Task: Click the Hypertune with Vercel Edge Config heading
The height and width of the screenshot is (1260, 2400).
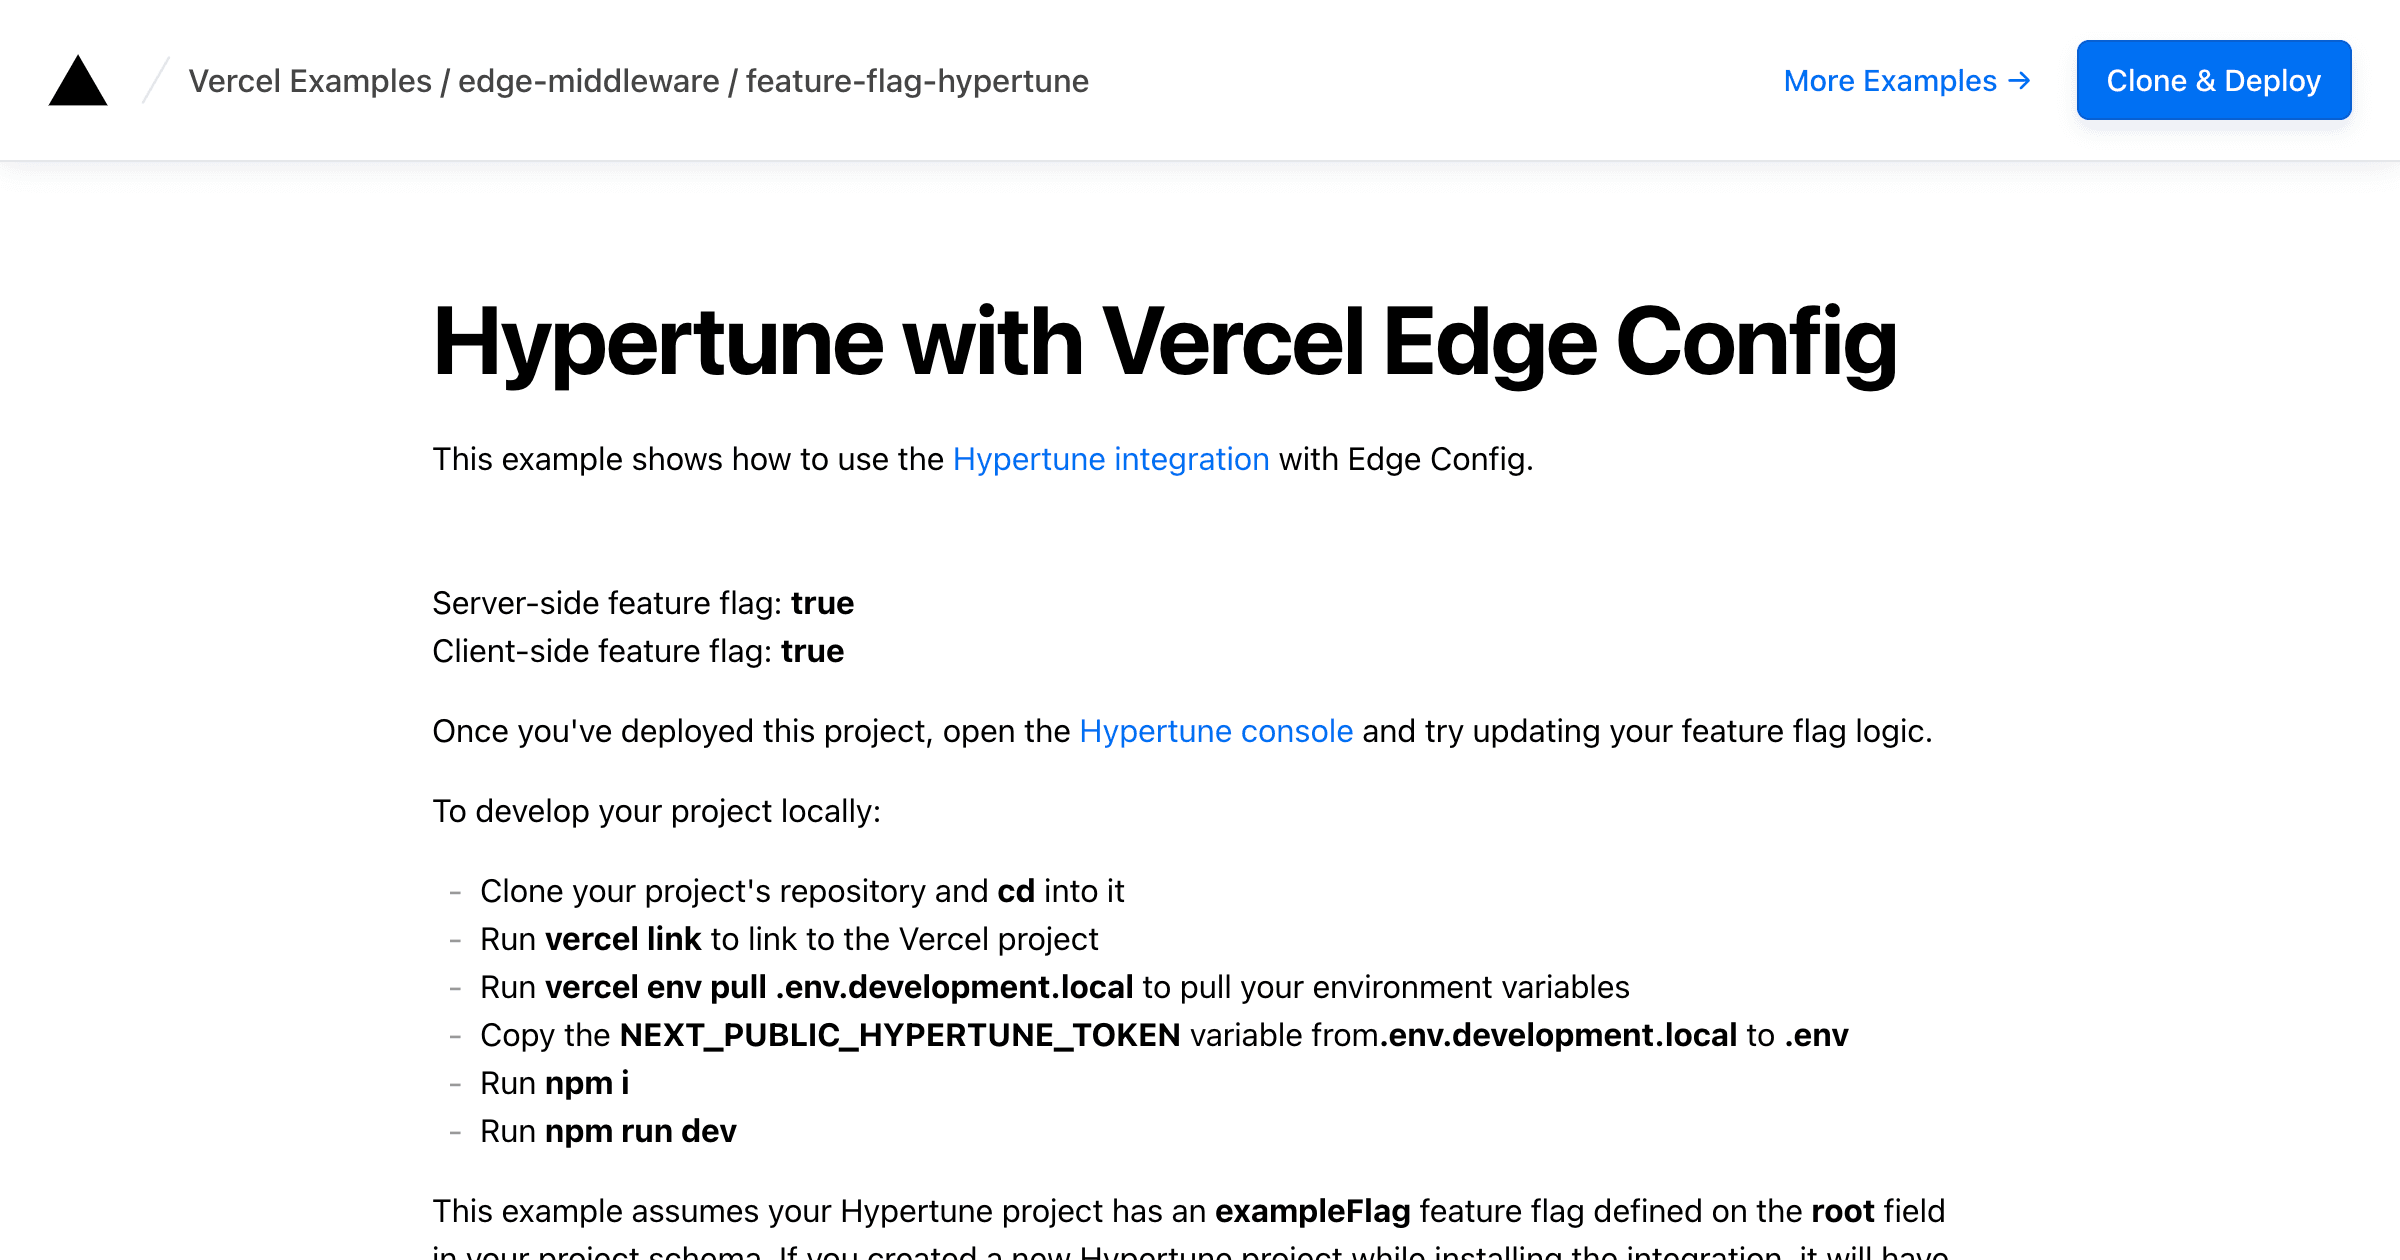Action: click(x=1164, y=342)
